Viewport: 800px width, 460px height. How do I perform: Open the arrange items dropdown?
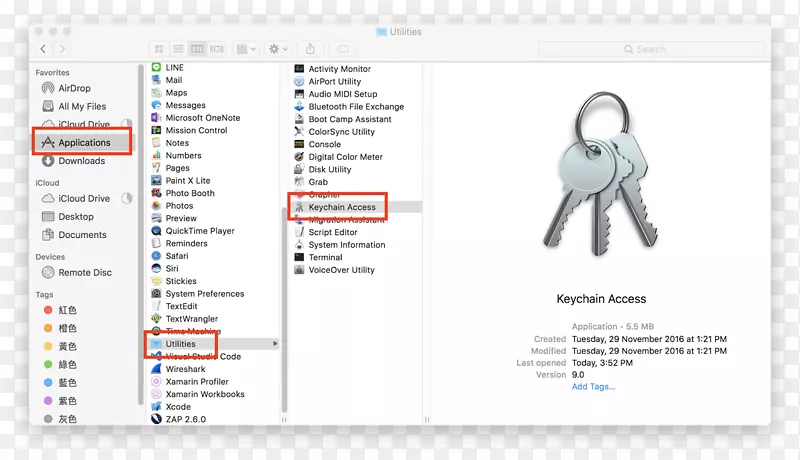click(x=246, y=49)
